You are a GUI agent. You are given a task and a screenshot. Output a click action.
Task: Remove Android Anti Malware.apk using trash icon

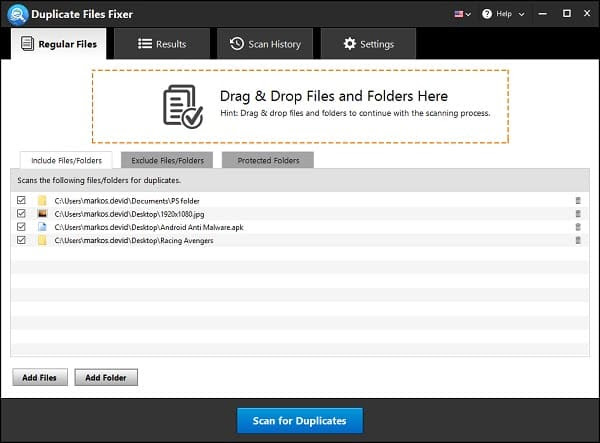pos(578,227)
